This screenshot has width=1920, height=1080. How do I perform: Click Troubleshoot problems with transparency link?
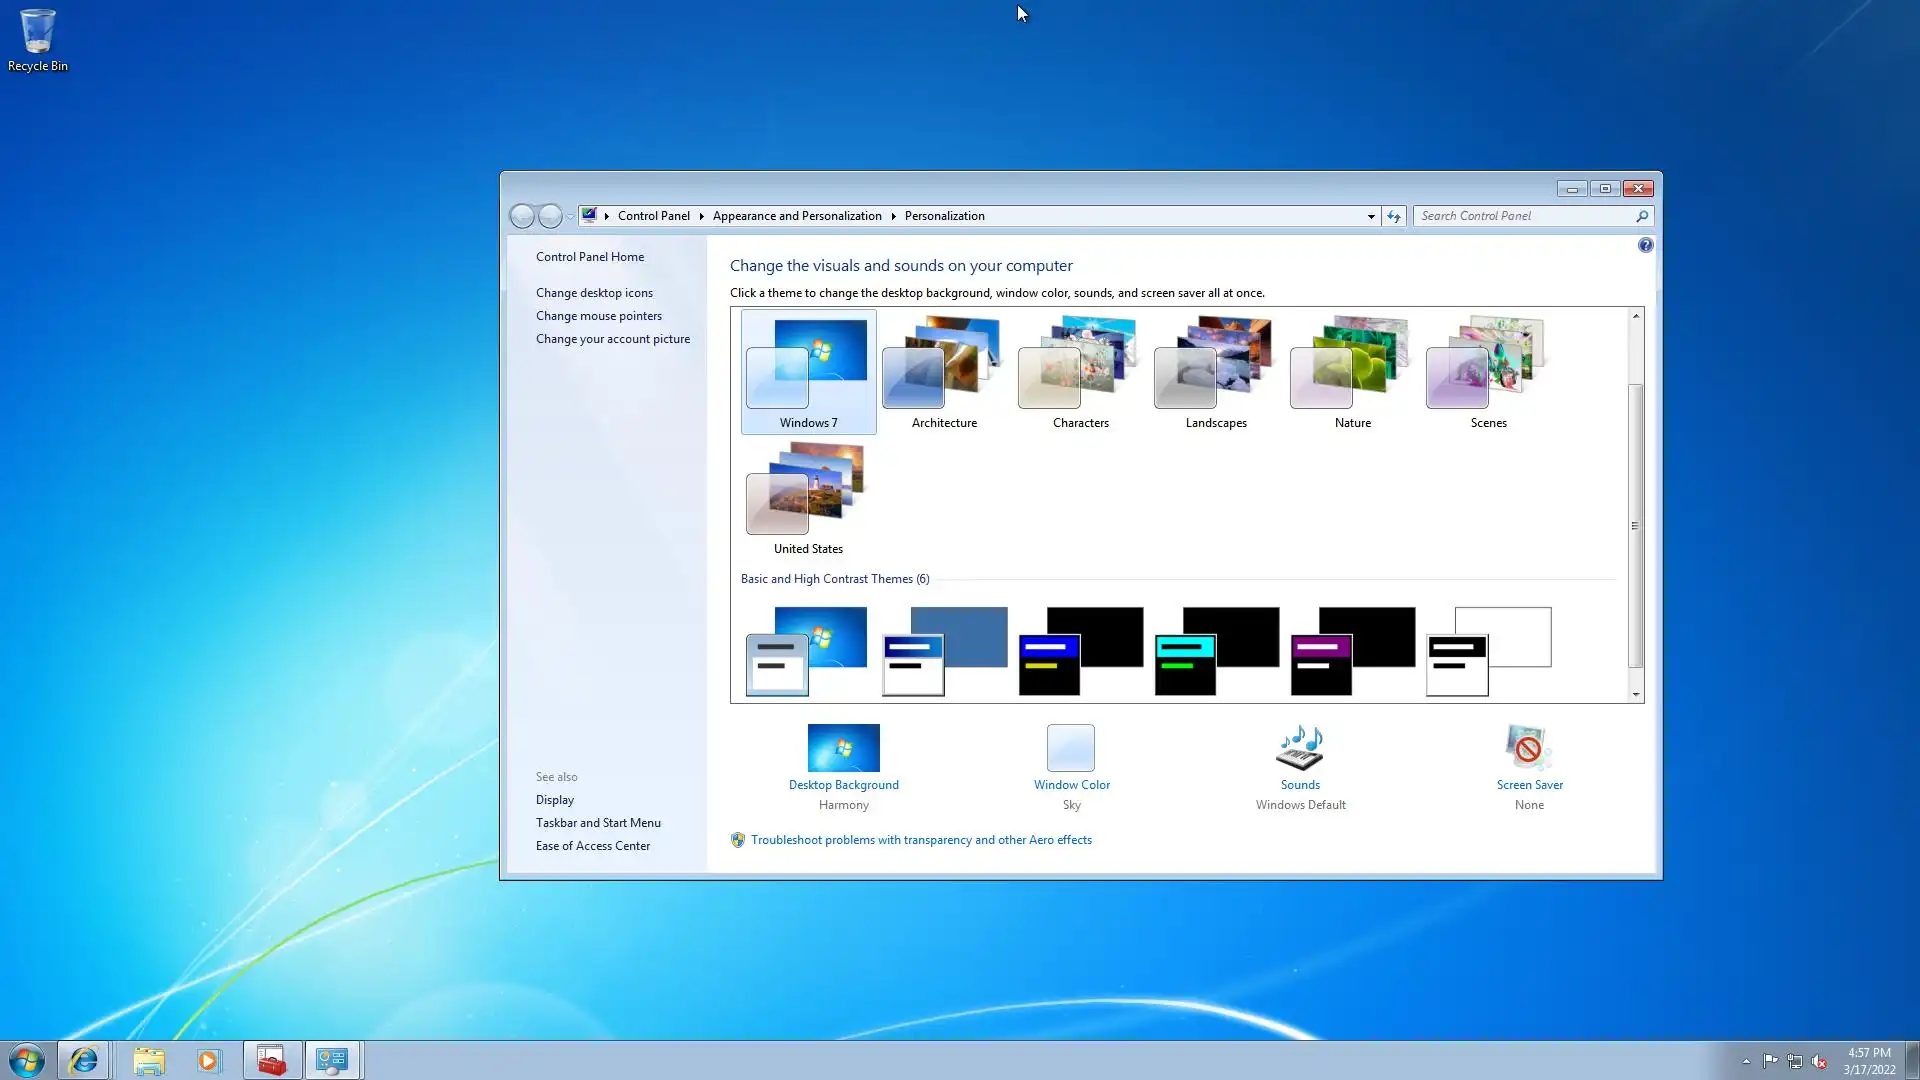[921, 840]
